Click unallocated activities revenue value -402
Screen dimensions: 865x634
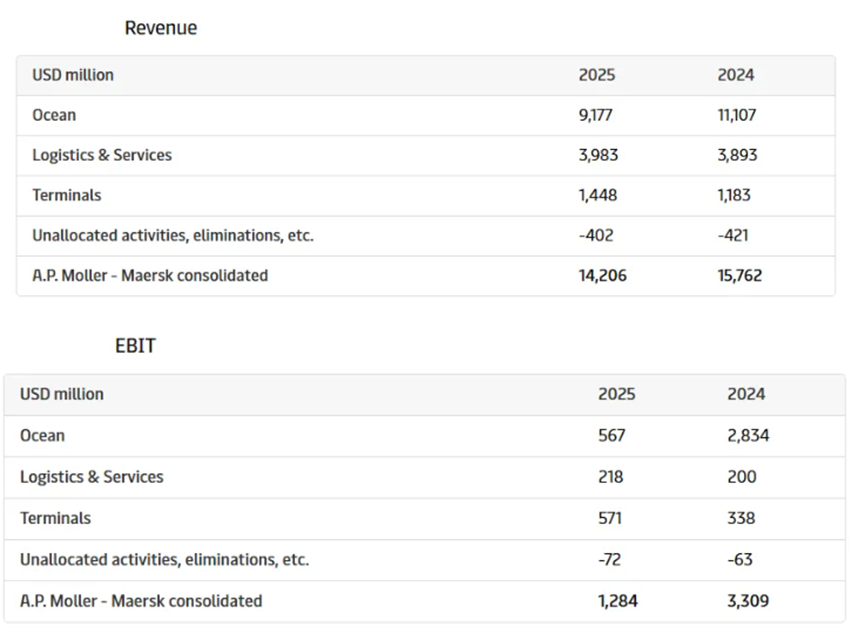tap(596, 235)
